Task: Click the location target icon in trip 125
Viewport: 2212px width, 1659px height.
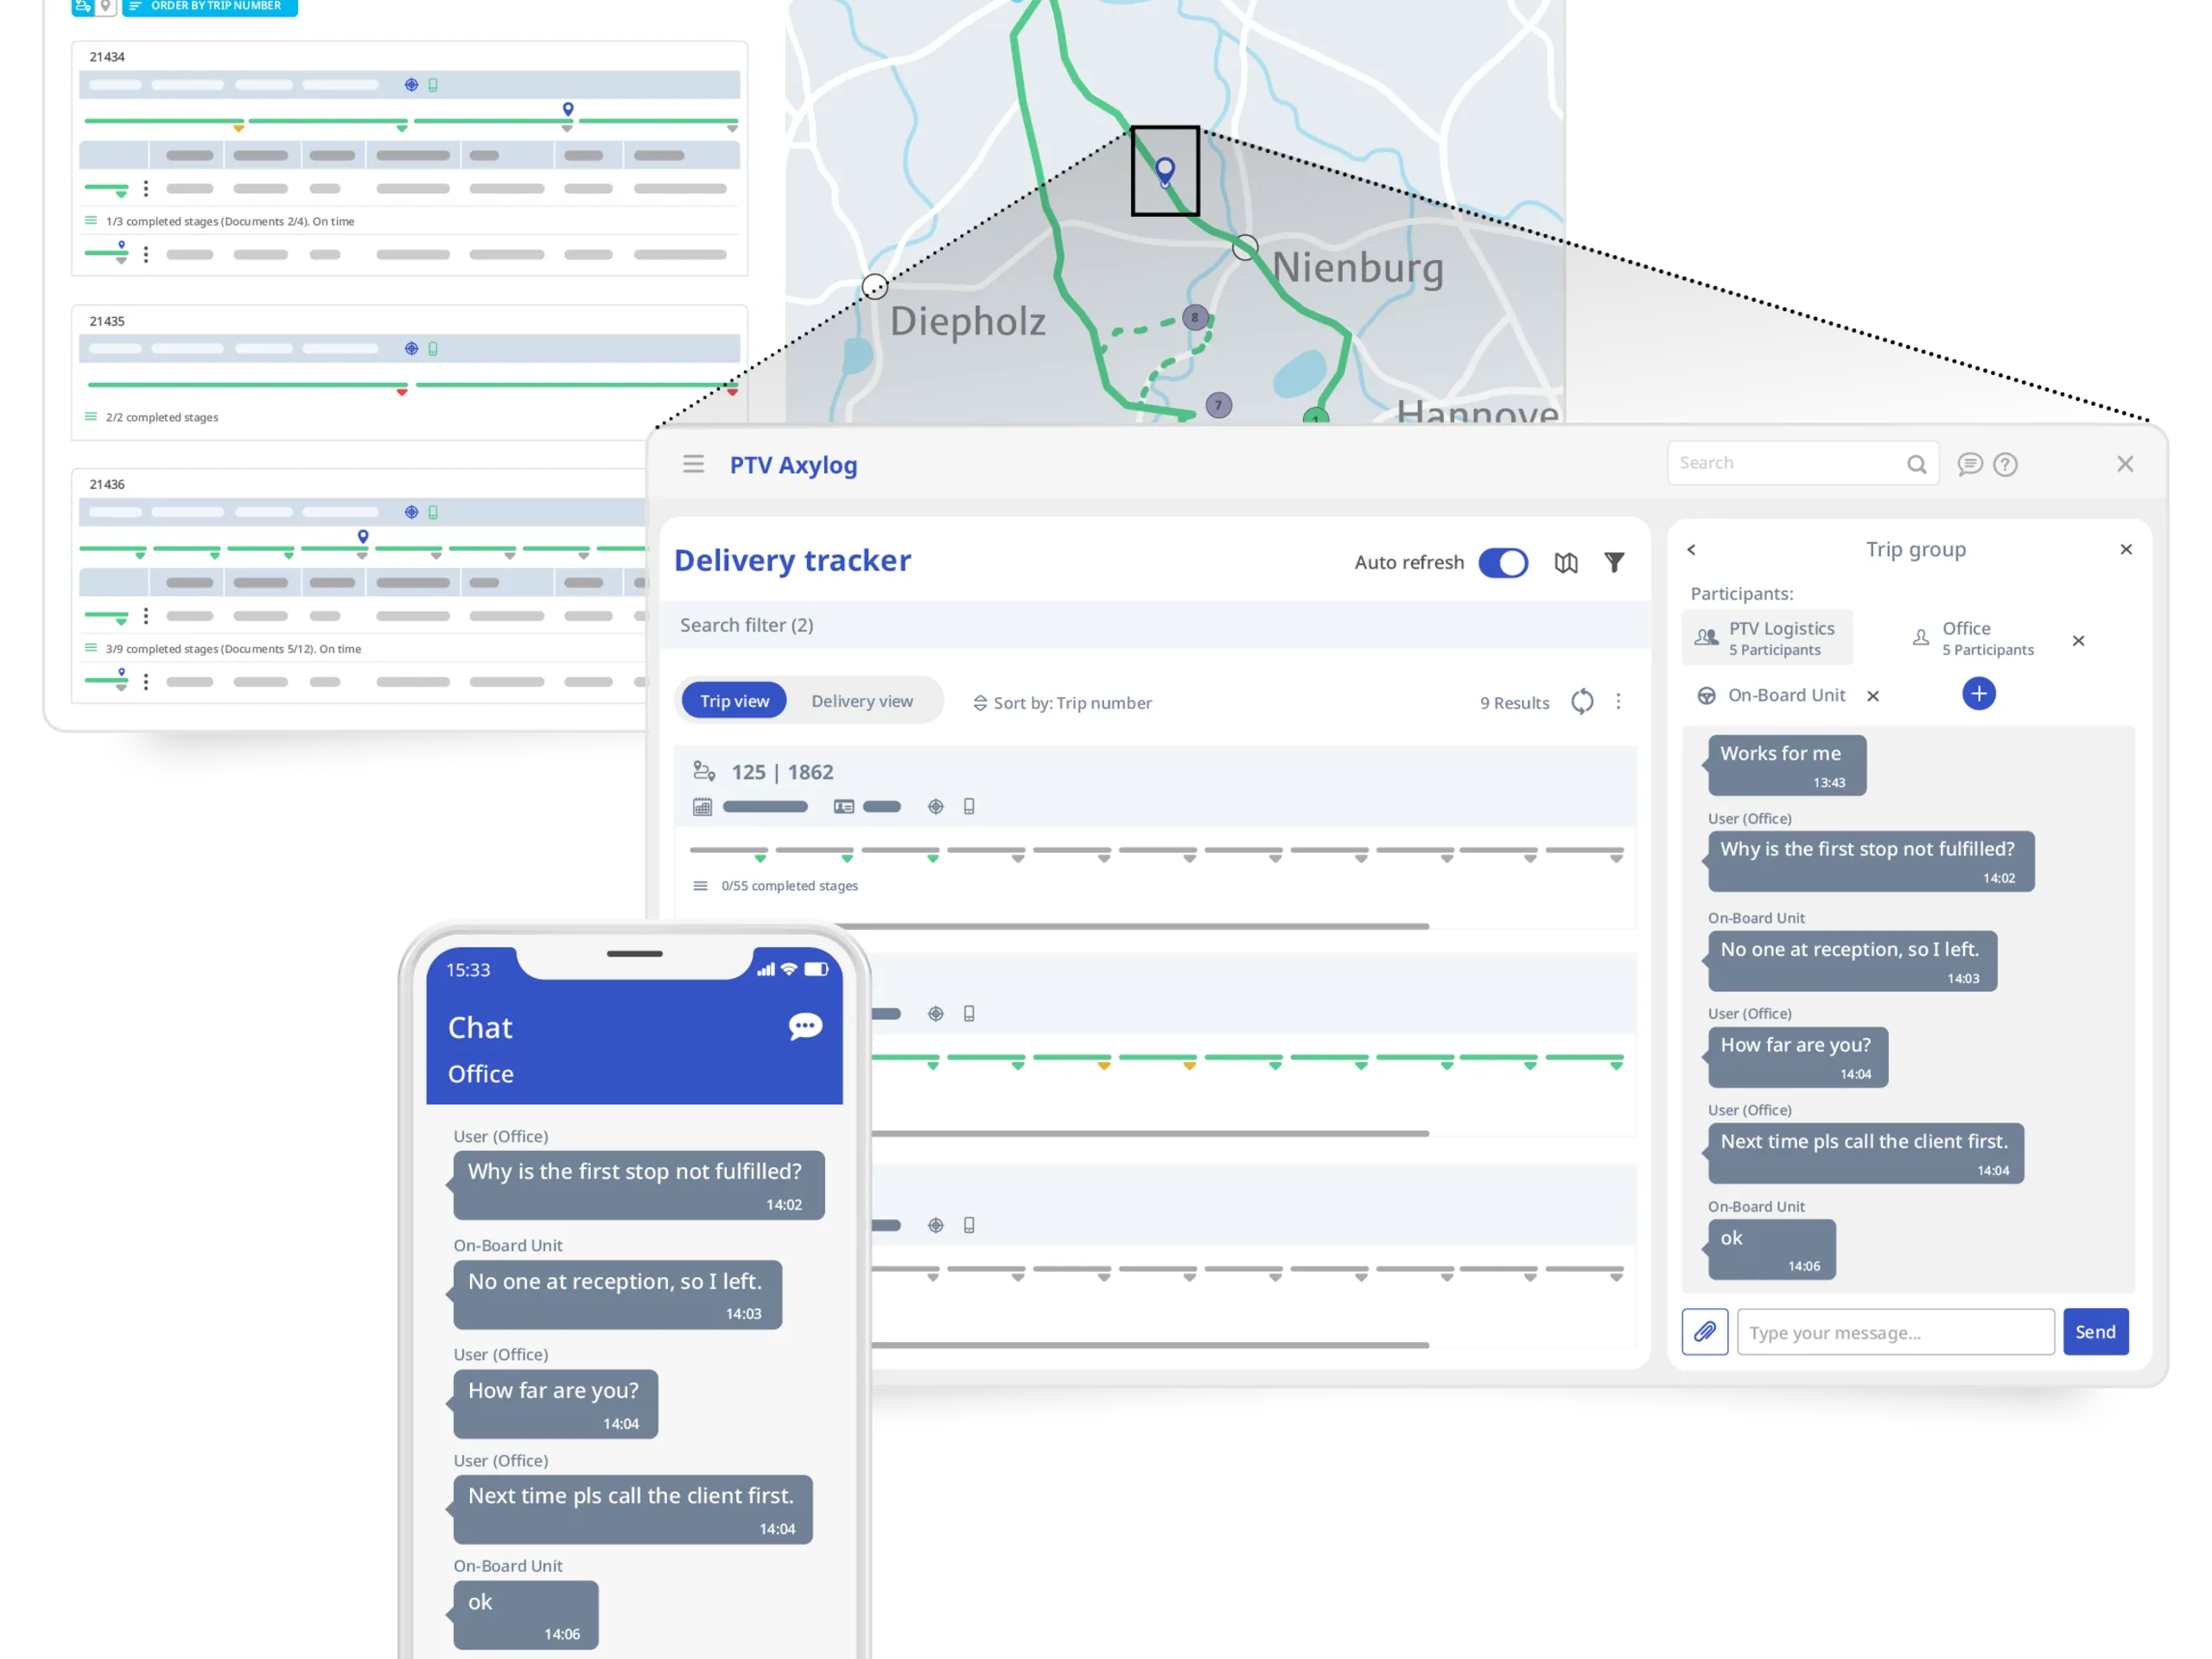Action: tap(935, 807)
